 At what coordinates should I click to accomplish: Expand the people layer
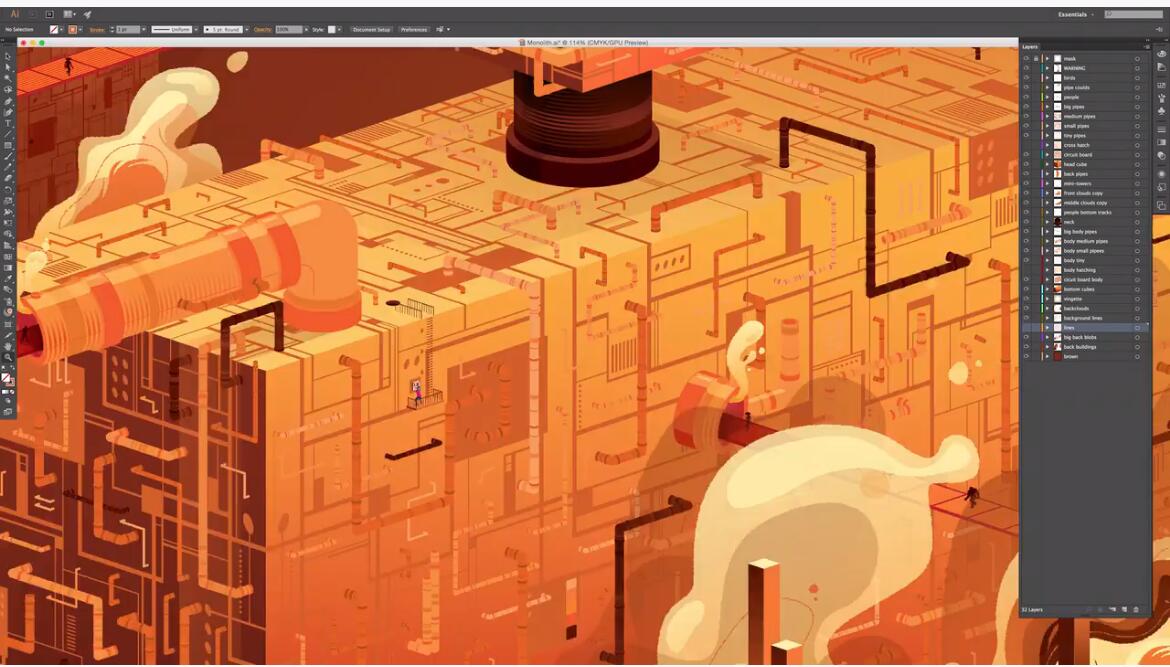click(1047, 97)
